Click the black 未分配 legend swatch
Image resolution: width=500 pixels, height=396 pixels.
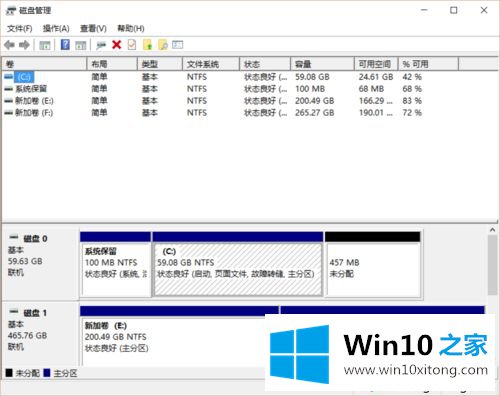click(x=9, y=373)
